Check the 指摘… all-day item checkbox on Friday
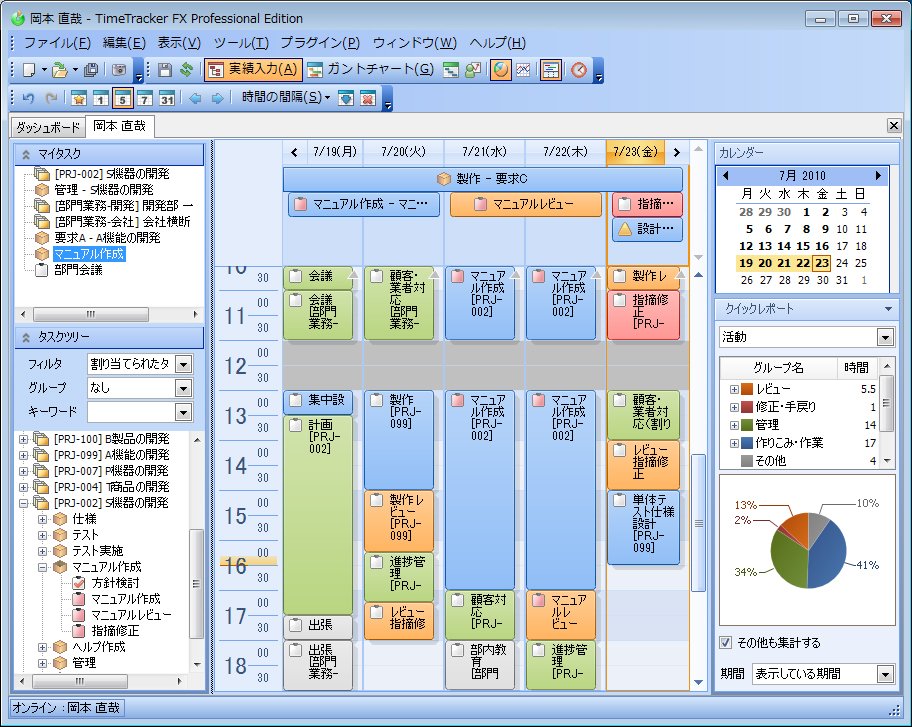Image resolution: width=912 pixels, height=727 pixels. click(625, 204)
